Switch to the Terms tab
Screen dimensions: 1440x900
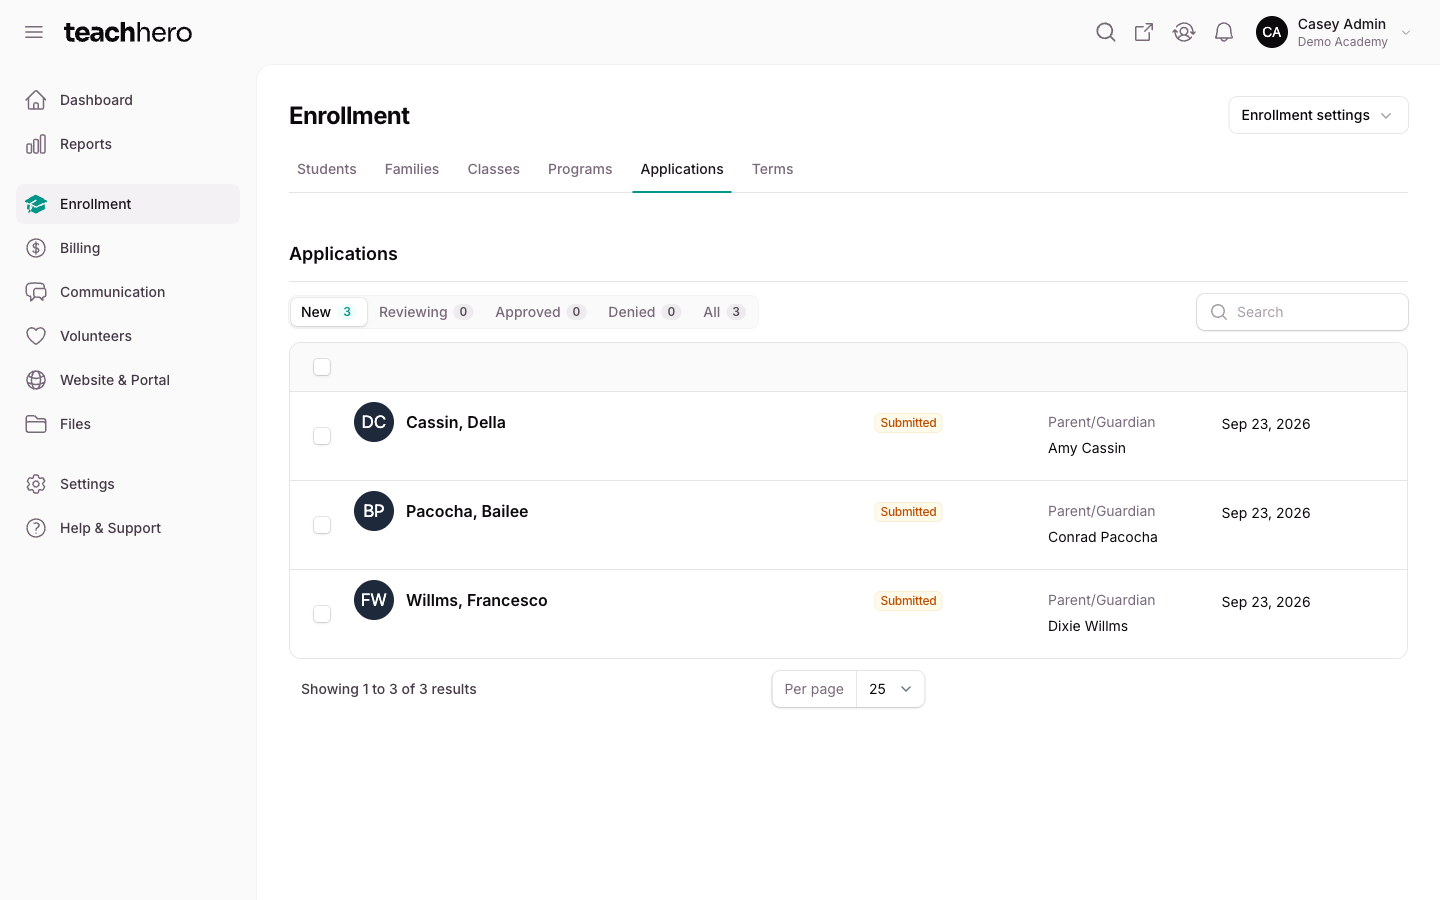click(x=773, y=169)
